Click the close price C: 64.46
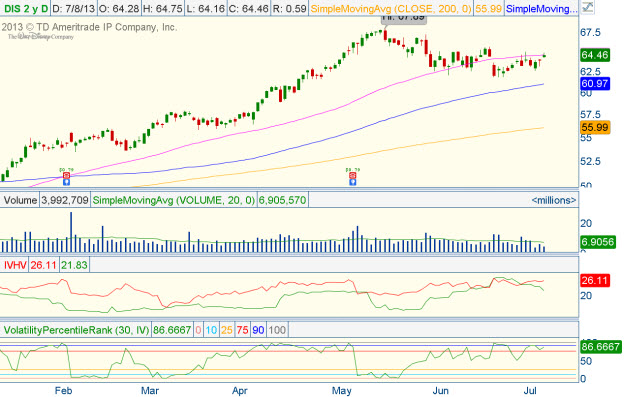The height and width of the screenshot is (397, 625). click(x=249, y=8)
